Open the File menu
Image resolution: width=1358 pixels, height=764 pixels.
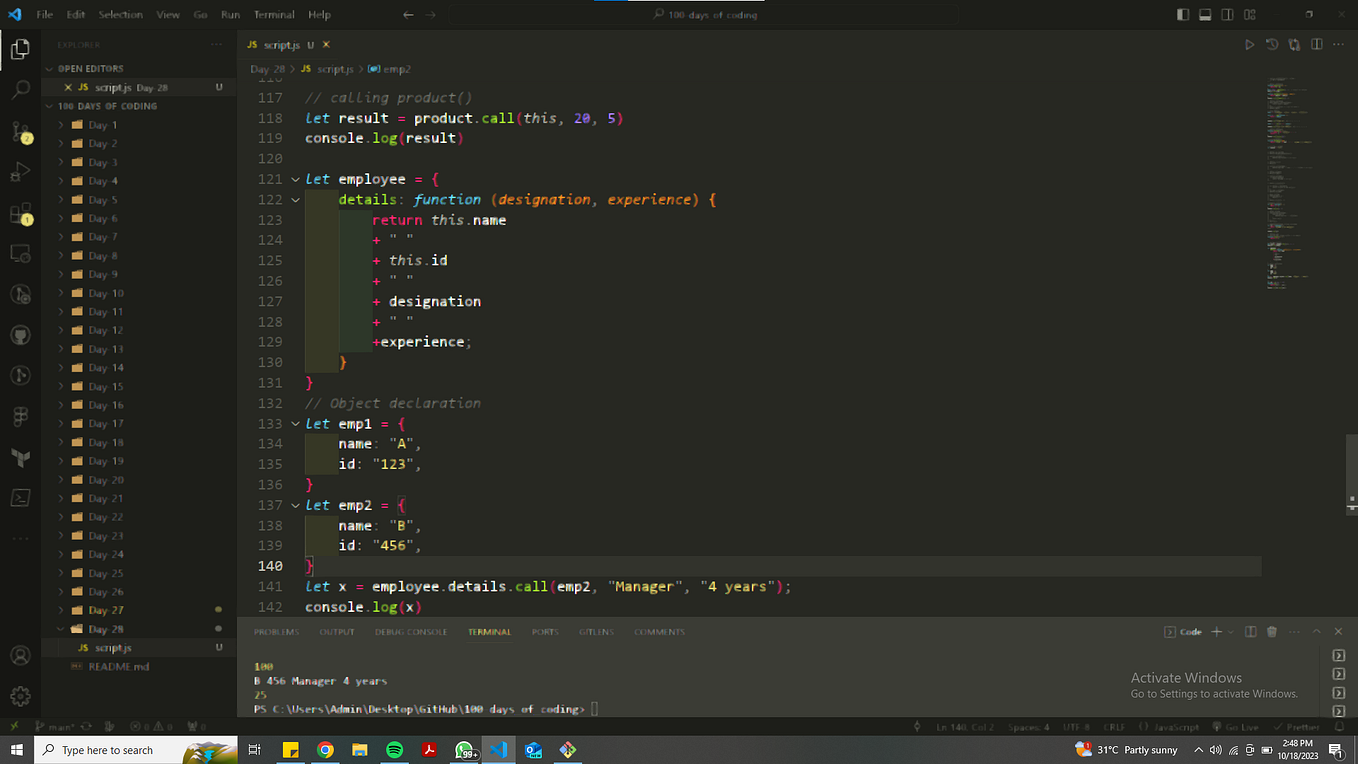[45, 15]
